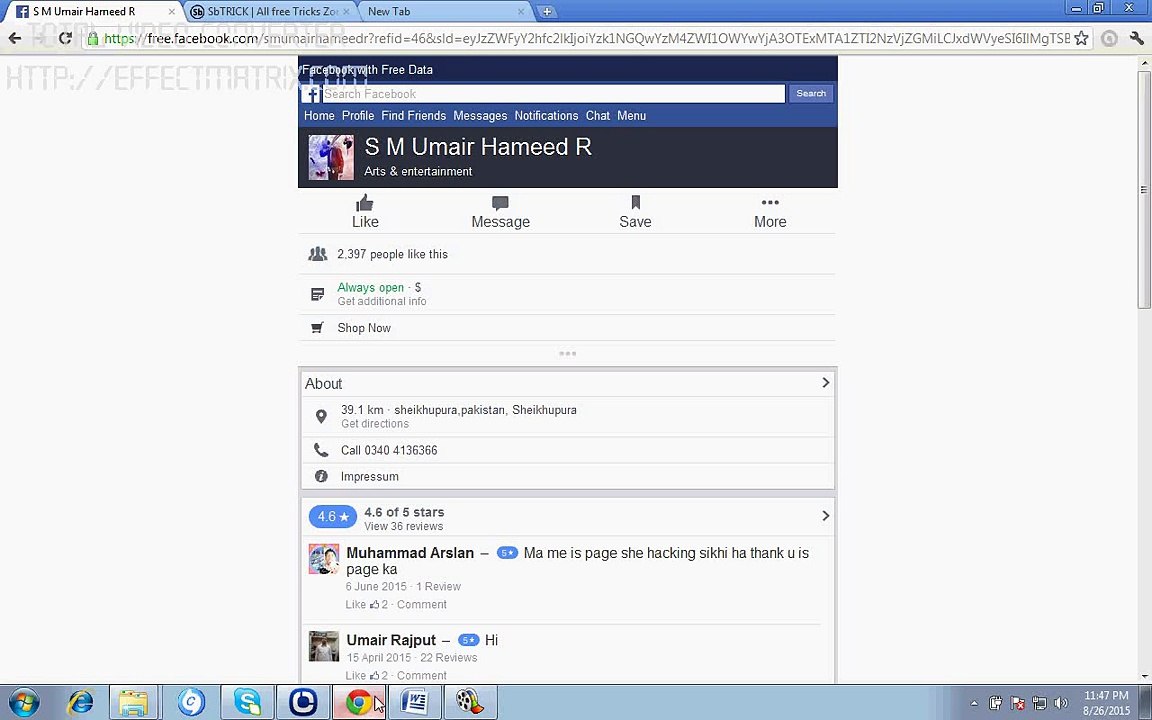Viewport: 1152px width, 720px height.
Task: Click the hours info icon beside Always open
Action: pyautogui.click(x=317, y=295)
